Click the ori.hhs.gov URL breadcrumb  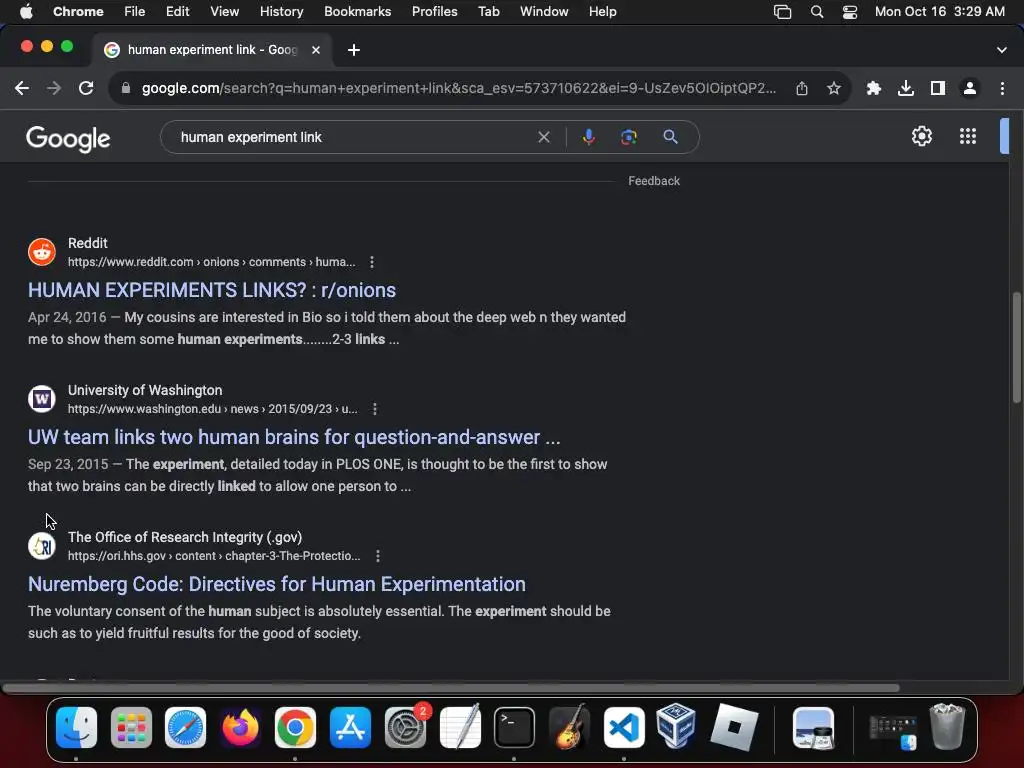214,556
